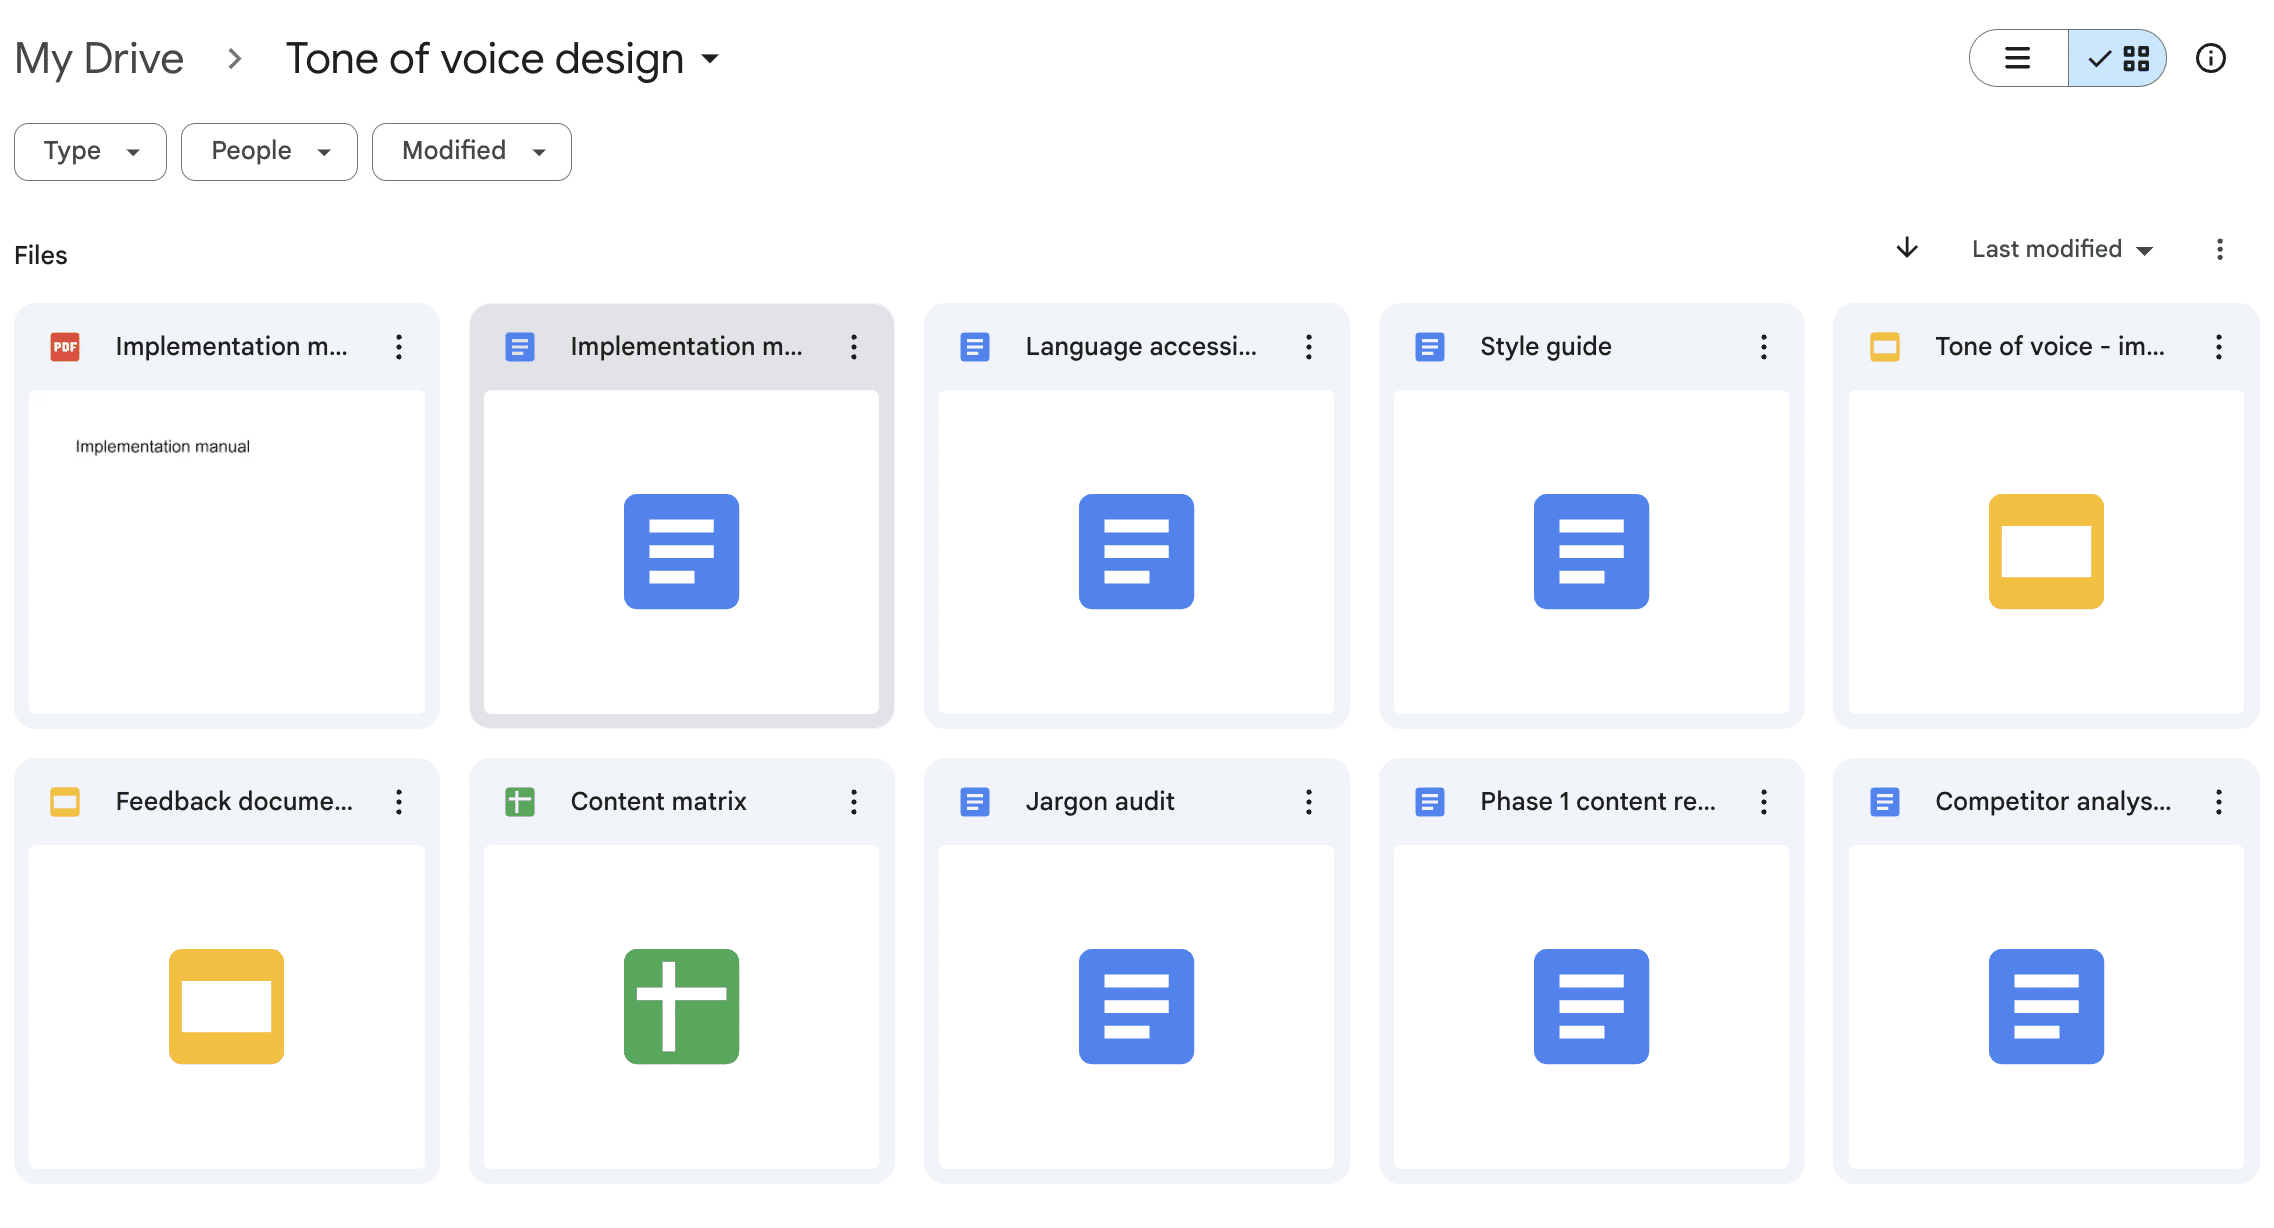The width and height of the screenshot is (2274, 1228).
Task: Click Docs icon beside Language accessi... title
Action: click(x=975, y=347)
